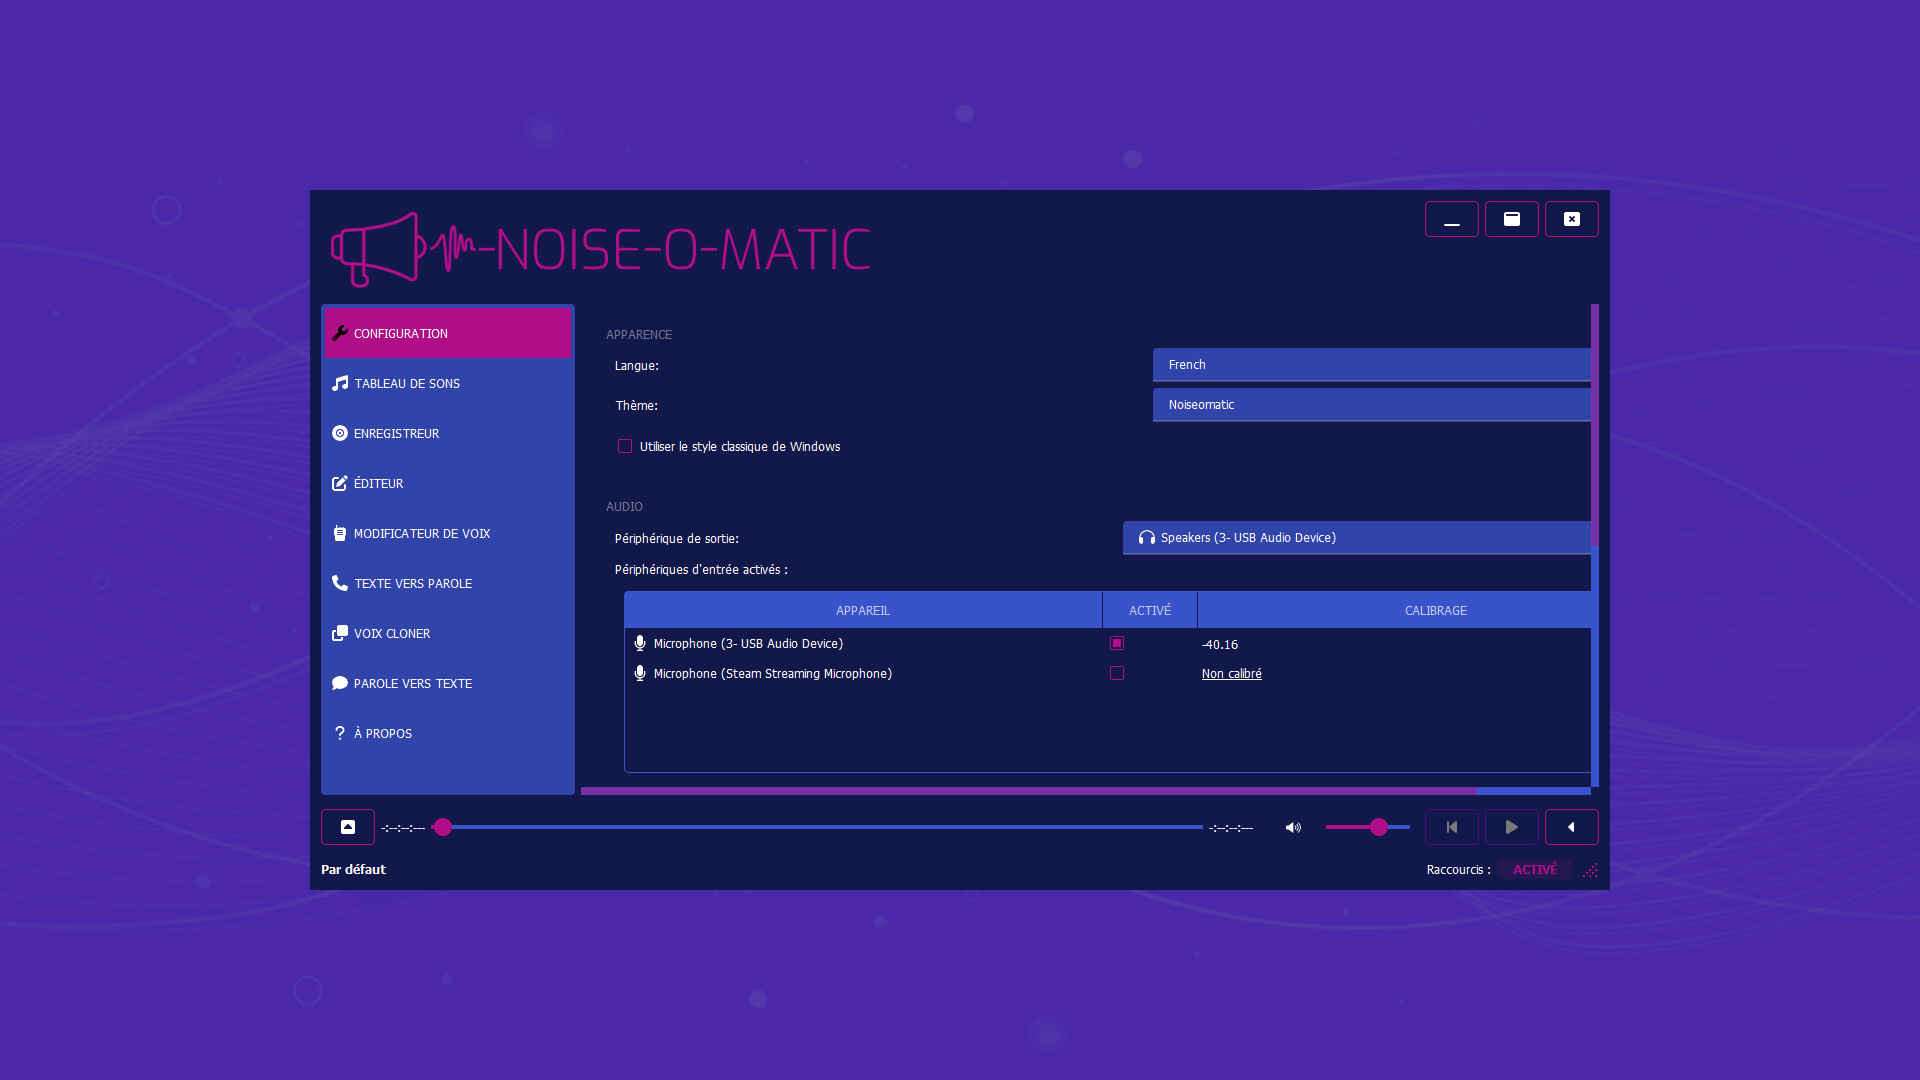Click the collapse sidebar arrow button

pyautogui.click(x=1571, y=827)
